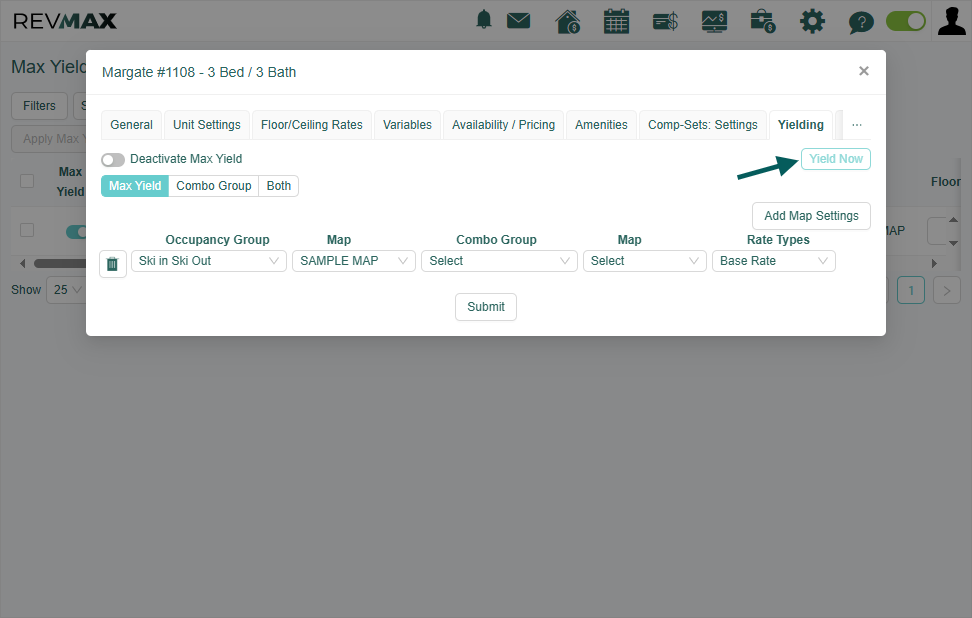Screen dimensions: 972x618
Task: Click Add Map Settings button
Action: point(811,216)
